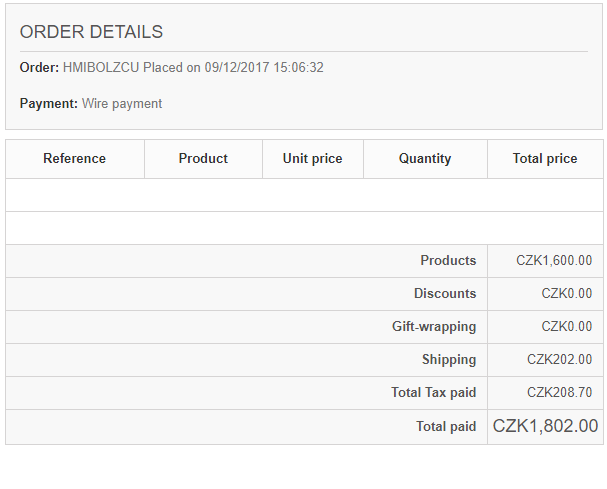This screenshot has width=607, height=489.
Task: Click the Gift-wrapping row label
Action: click(x=434, y=327)
